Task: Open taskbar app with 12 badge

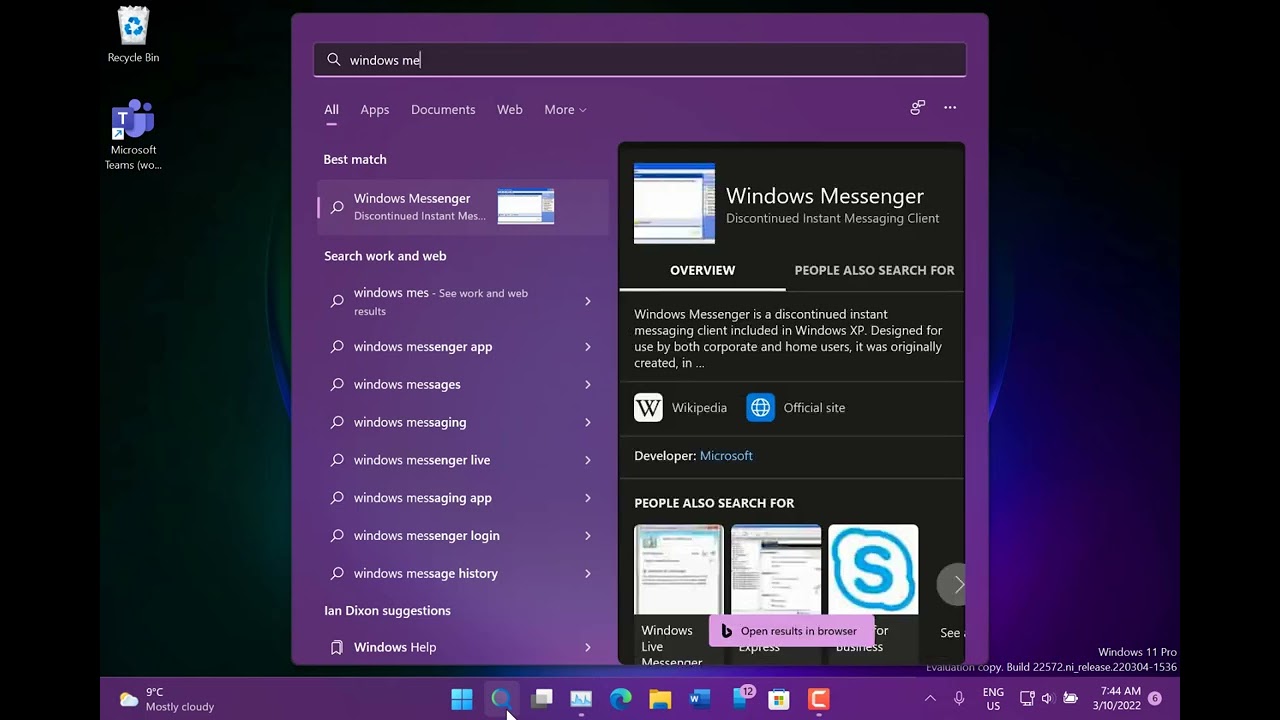Action: pyautogui.click(x=741, y=699)
